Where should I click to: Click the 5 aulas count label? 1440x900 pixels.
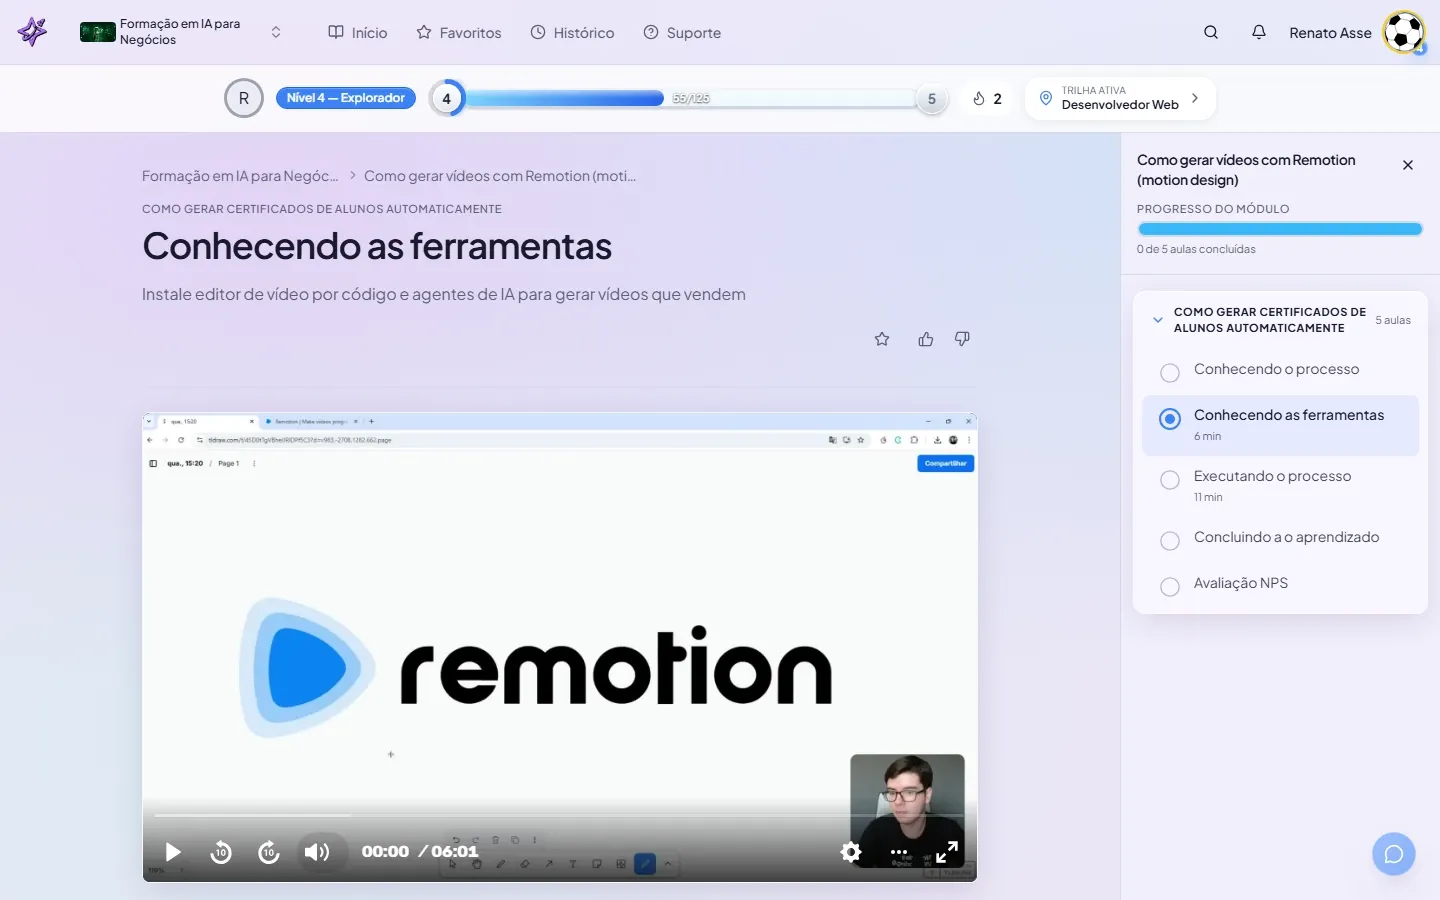(1393, 320)
